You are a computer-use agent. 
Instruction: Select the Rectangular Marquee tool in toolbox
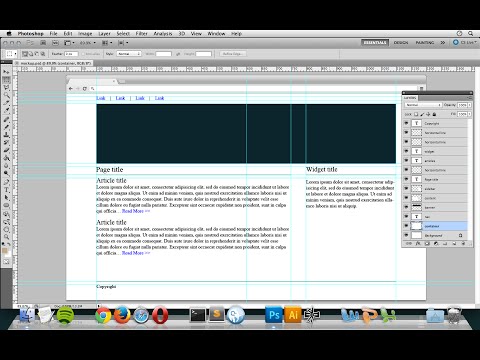[x=6, y=80]
